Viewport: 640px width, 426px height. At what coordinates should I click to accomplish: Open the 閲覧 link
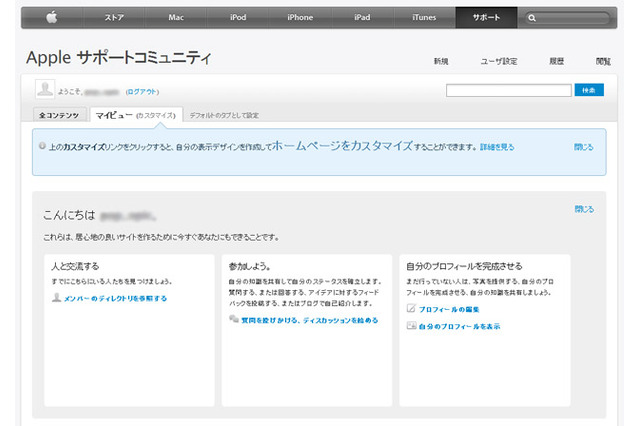[x=603, y=61]
